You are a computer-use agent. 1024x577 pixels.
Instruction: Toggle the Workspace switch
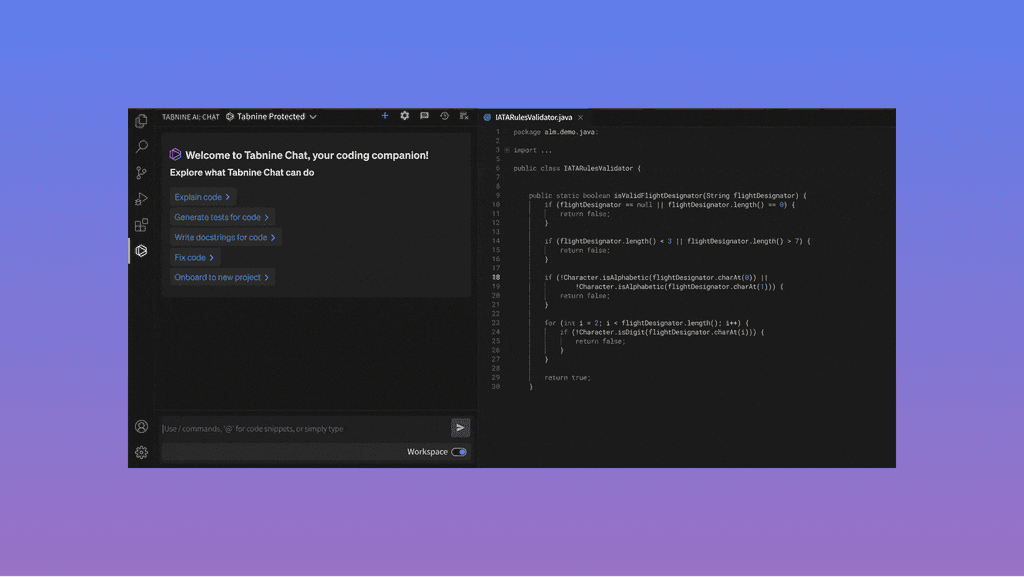(460, 452)
